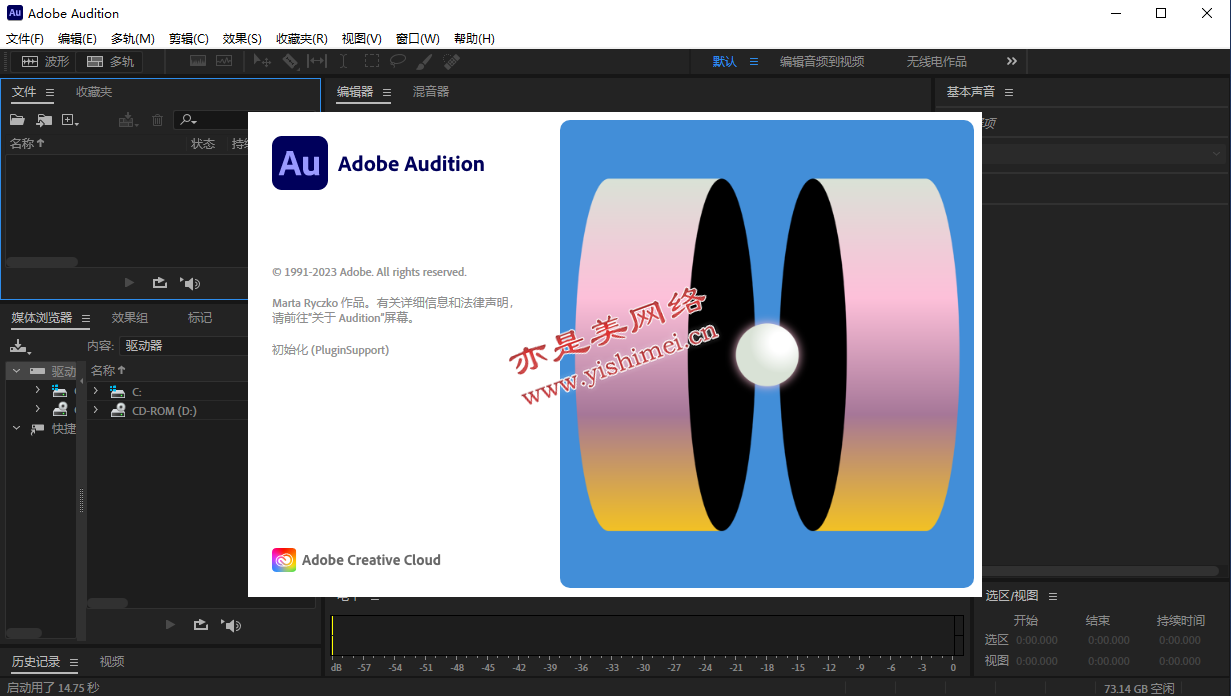Toggle auto-play in the Media Browser
Viewport: 1231px width, 696px height.
(x=232, y=625)
